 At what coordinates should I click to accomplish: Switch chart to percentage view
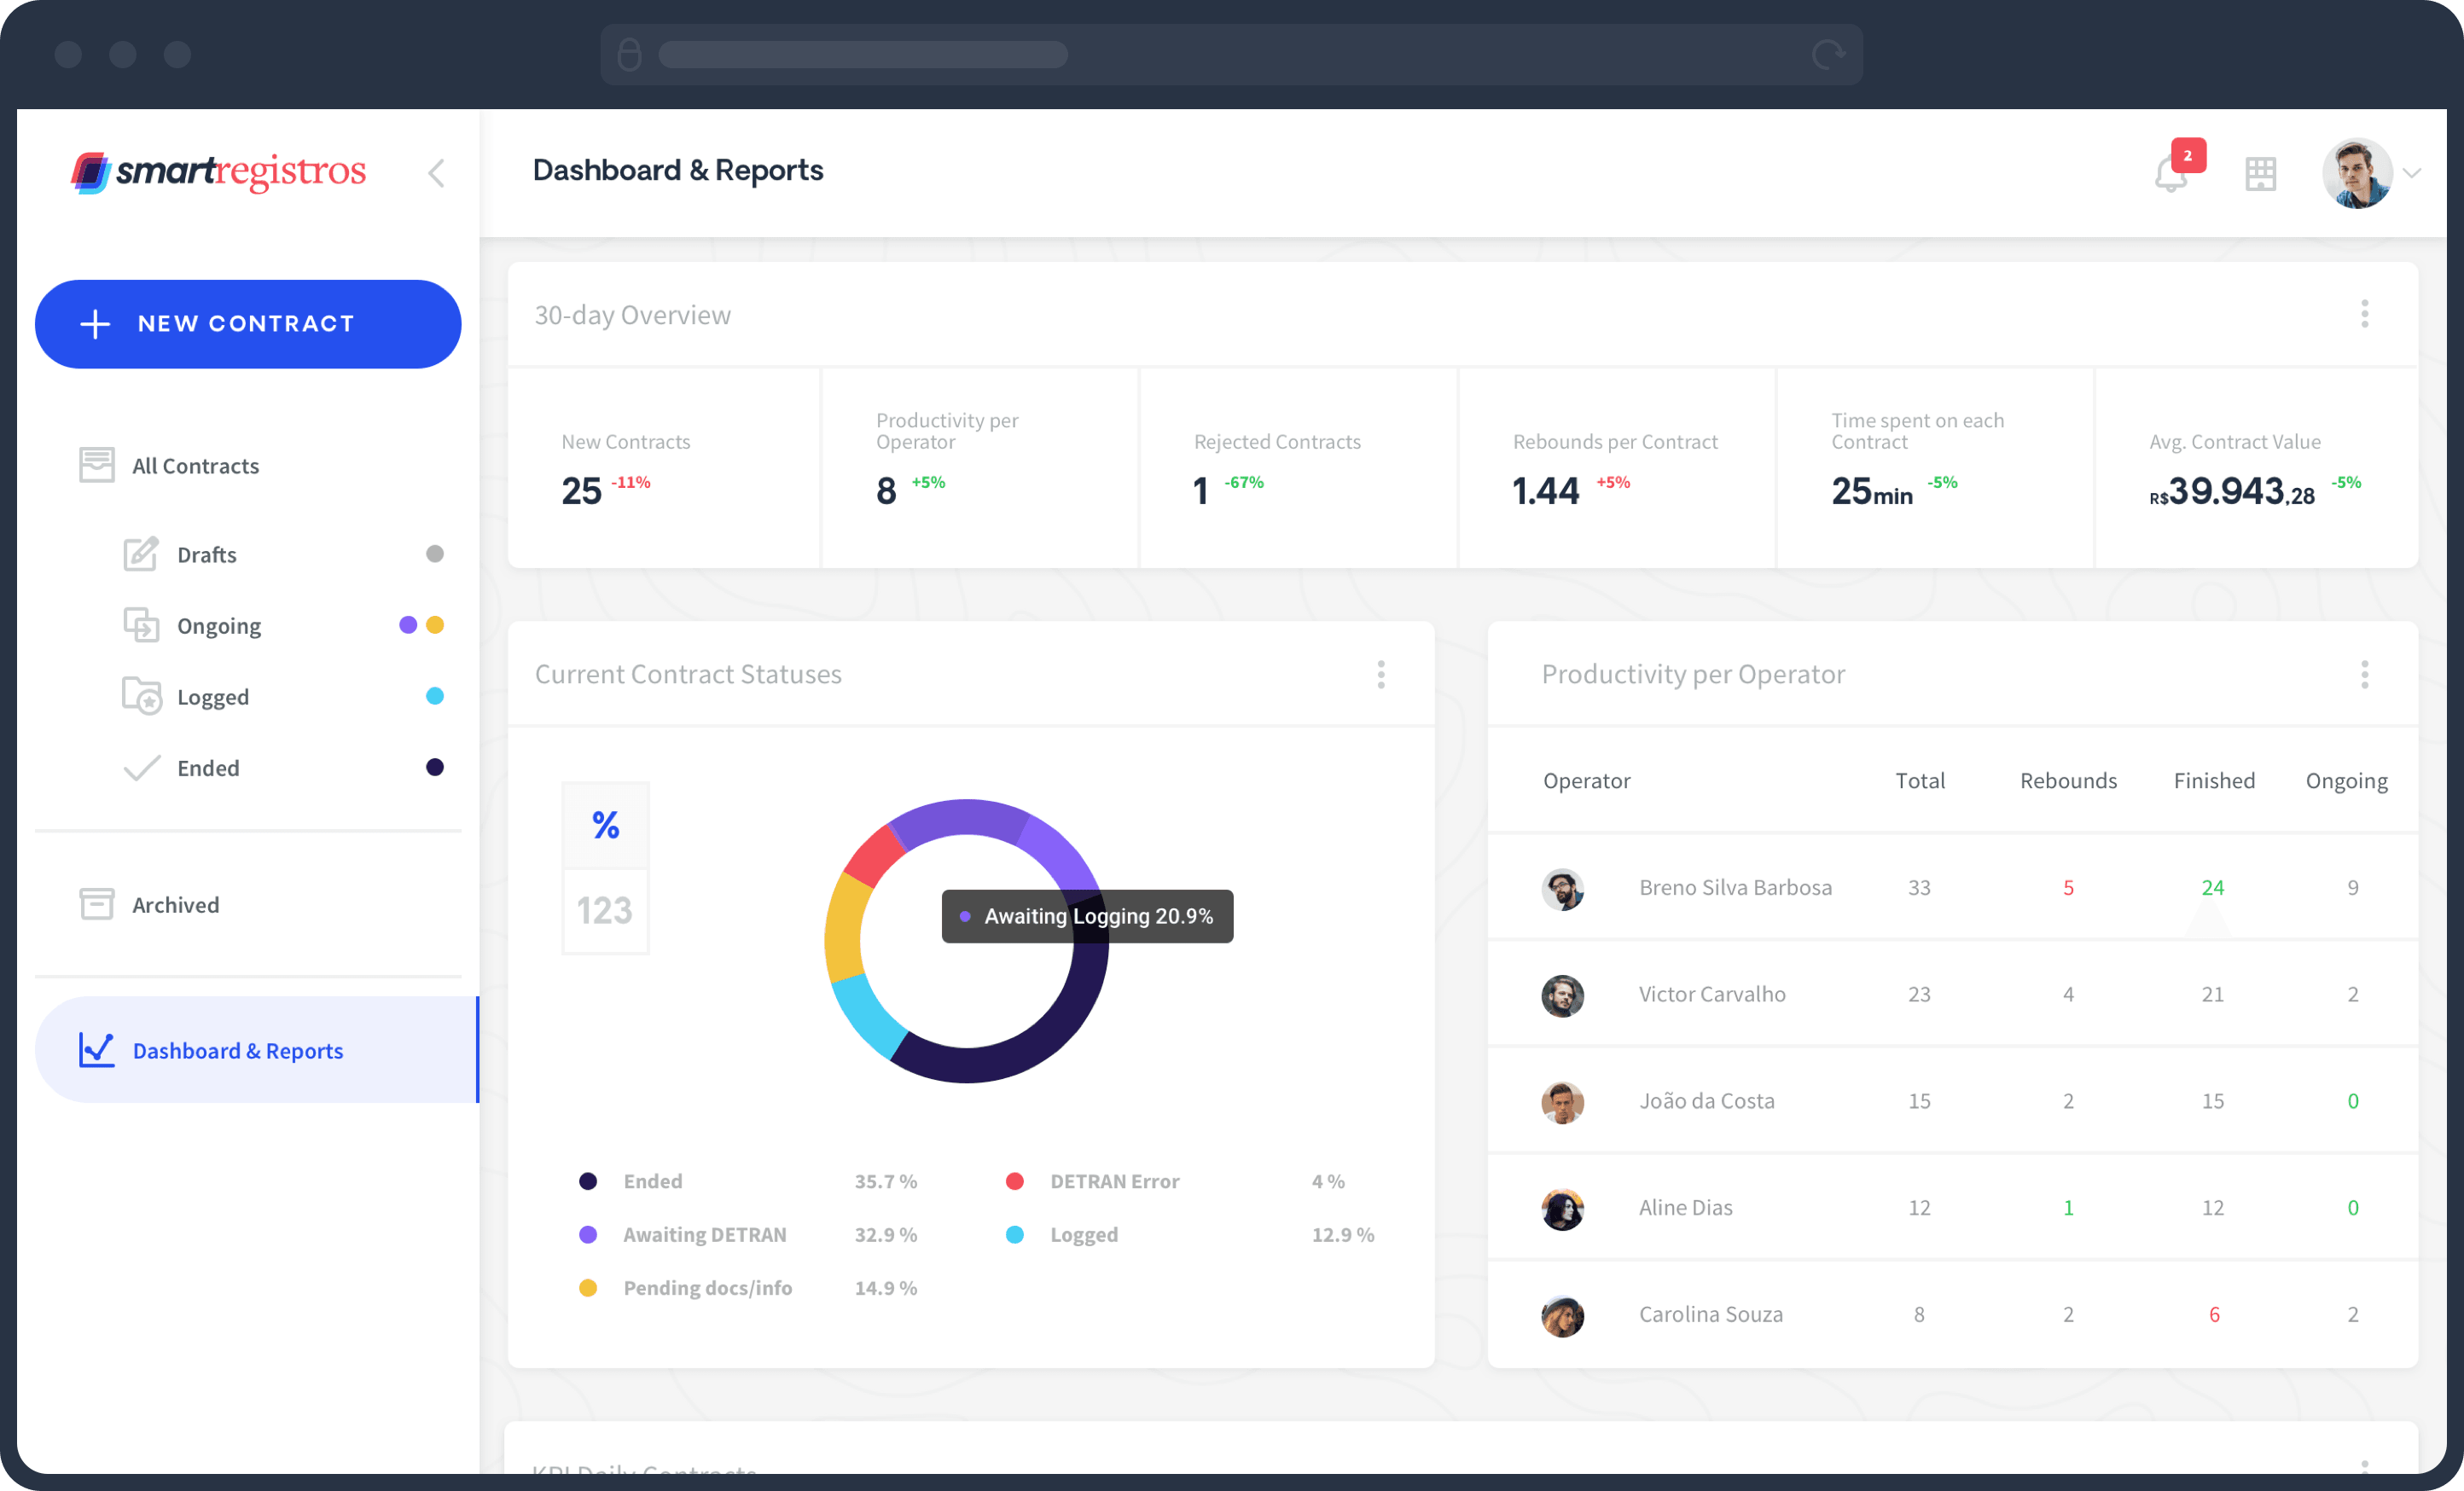[x=605, y=825]
